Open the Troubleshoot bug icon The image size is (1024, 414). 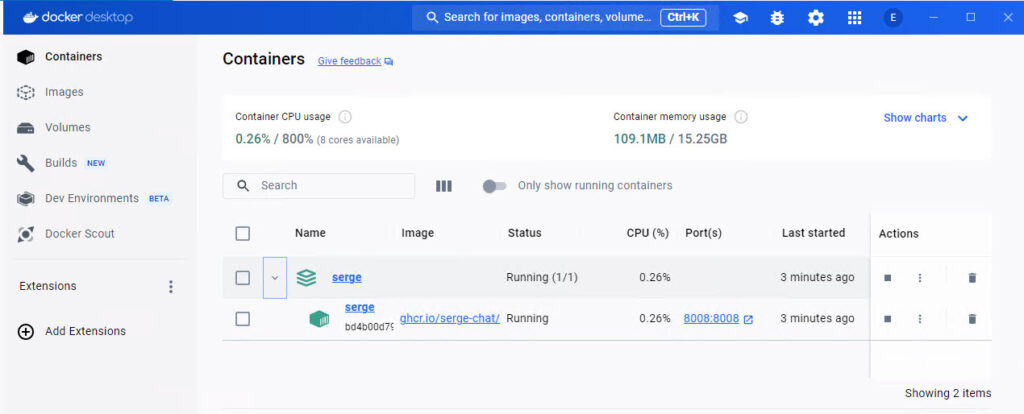click(x=777, y=18)
